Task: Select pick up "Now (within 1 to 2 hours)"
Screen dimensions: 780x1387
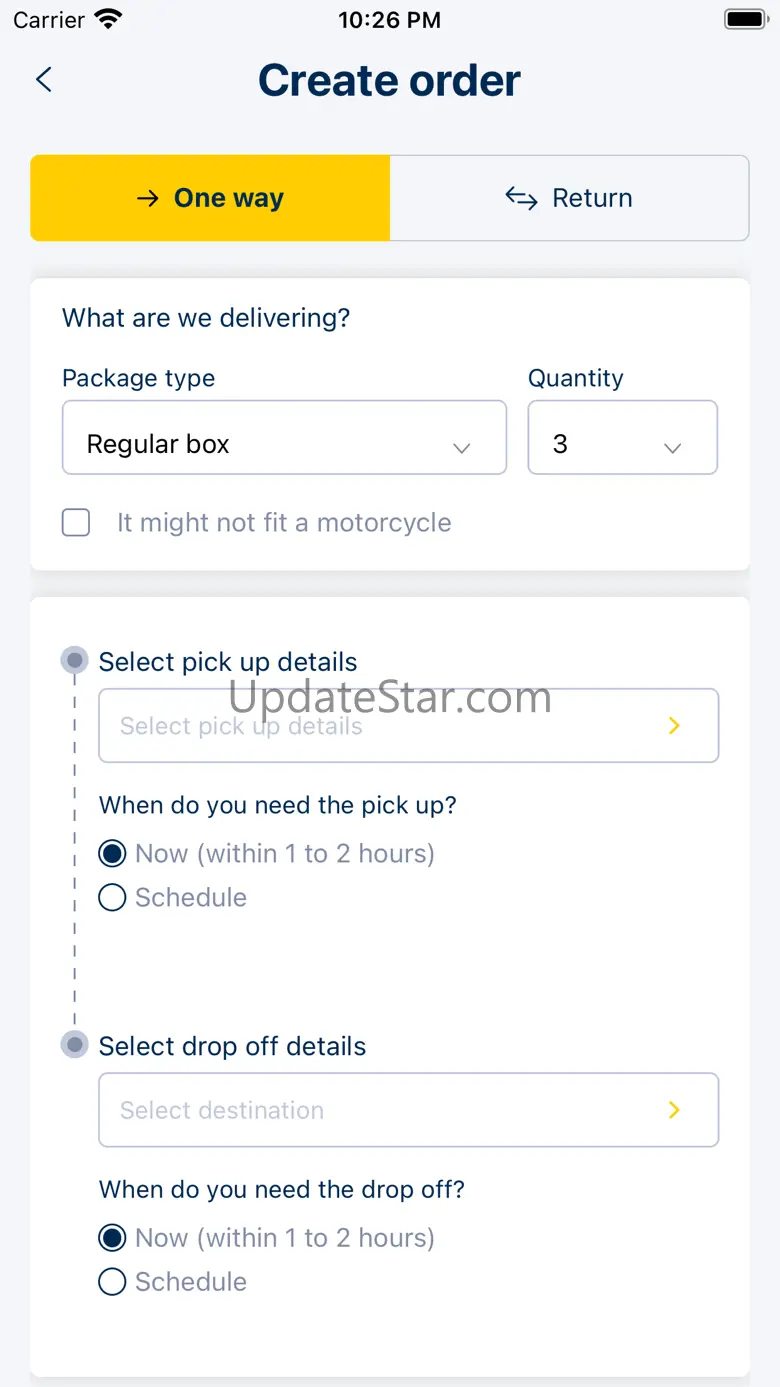Action: (112, 854)
